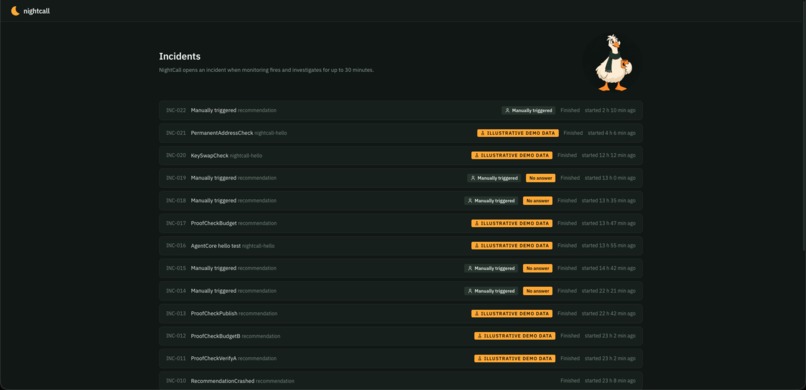Open incident INC-016 AgentCore hello test
The height and width of the screenshot is (390, 806).
point(400,246)
